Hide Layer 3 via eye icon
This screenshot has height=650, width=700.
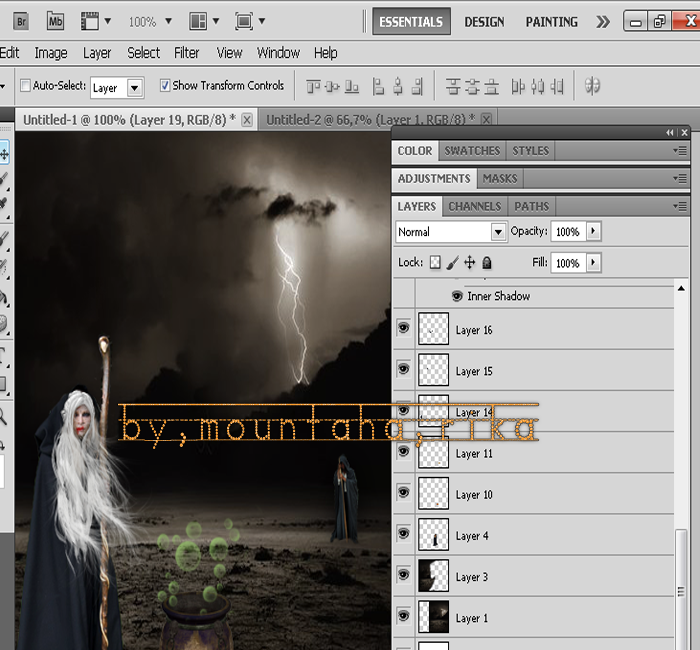404,574
